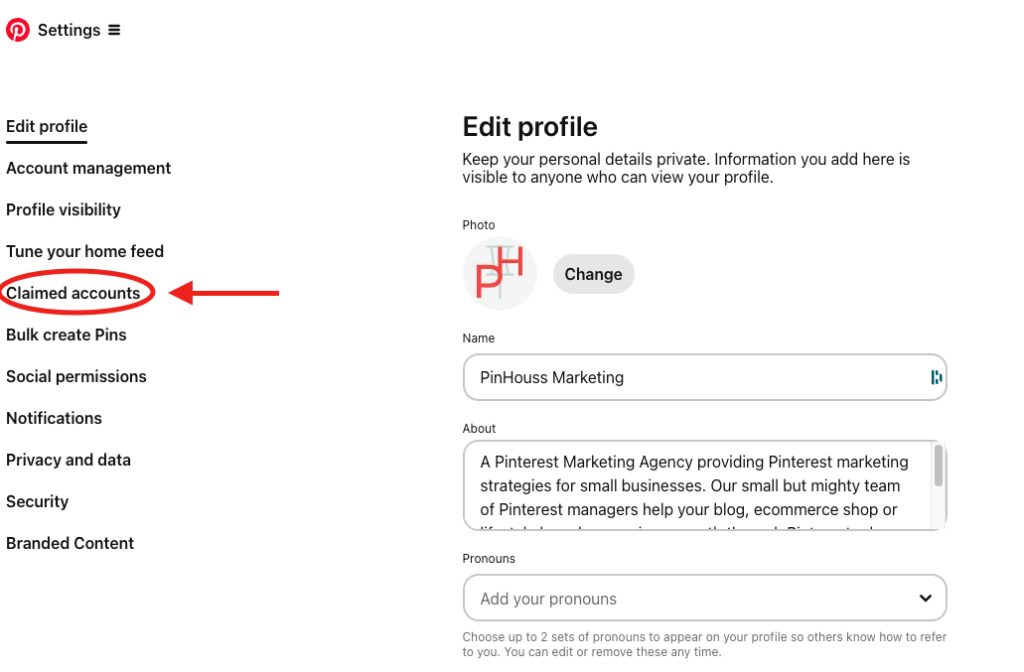This screenshot has width=1024, height=672.
Task: Select Account management in the sidebar
Action: point(88,168)
